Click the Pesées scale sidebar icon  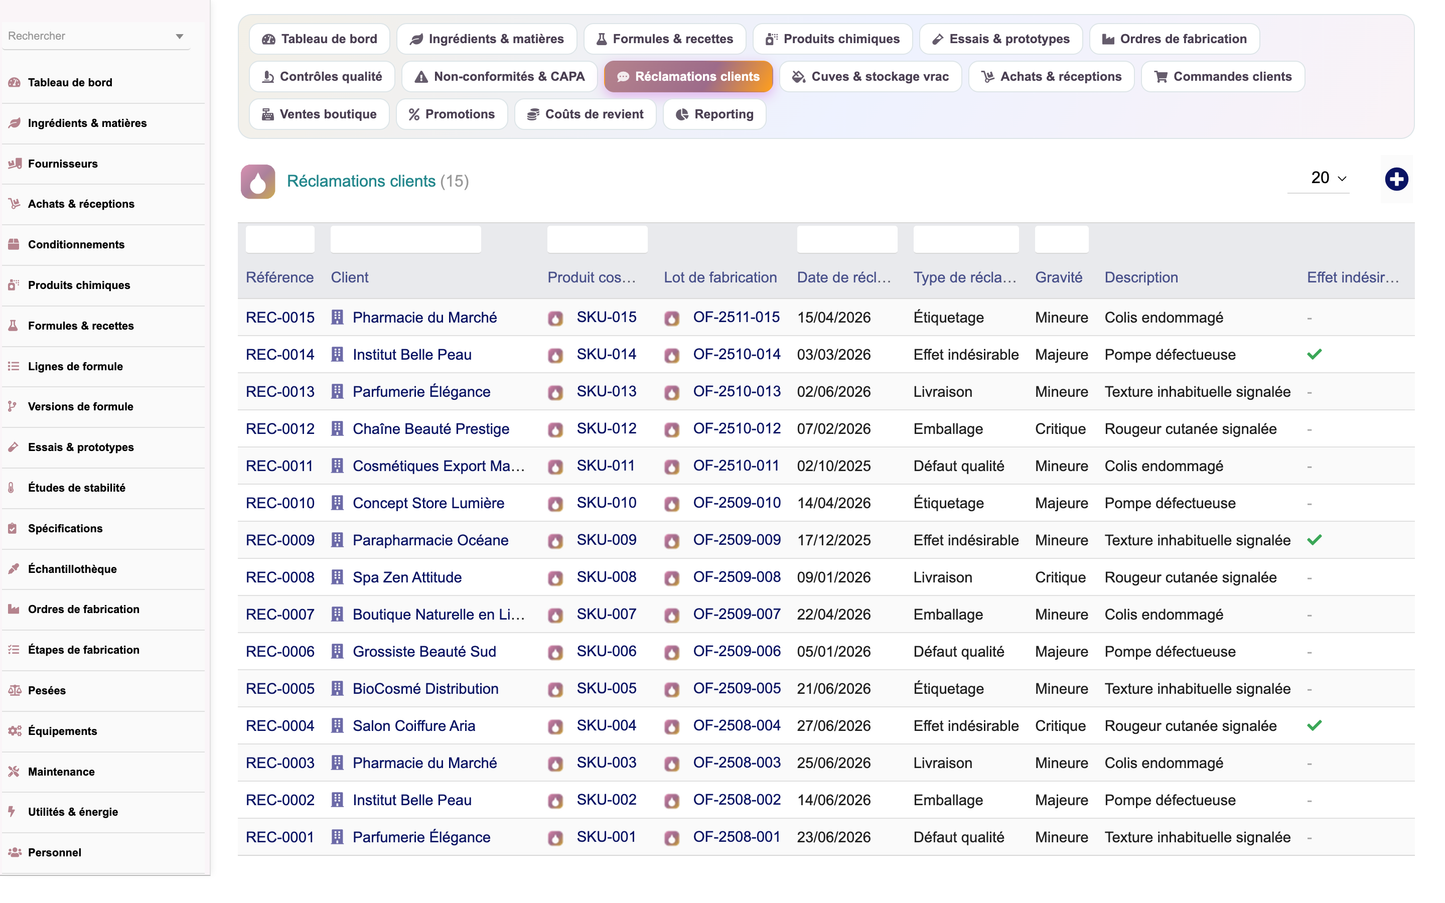14,691
